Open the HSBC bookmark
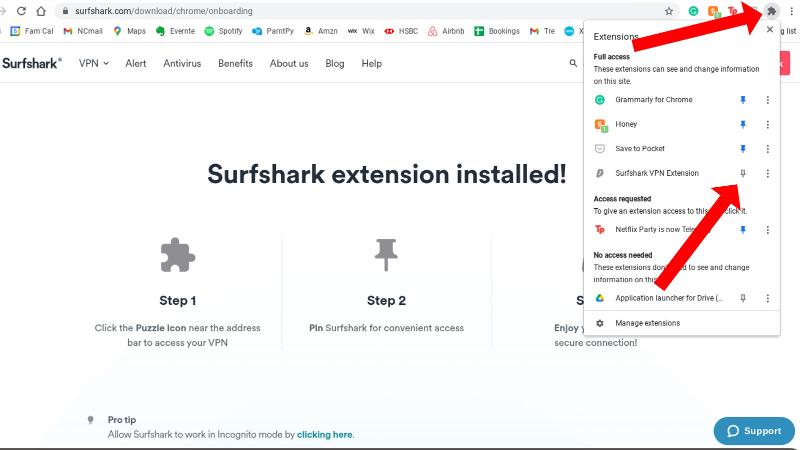Viewport: 800px width, 450px height. (401, 31)
